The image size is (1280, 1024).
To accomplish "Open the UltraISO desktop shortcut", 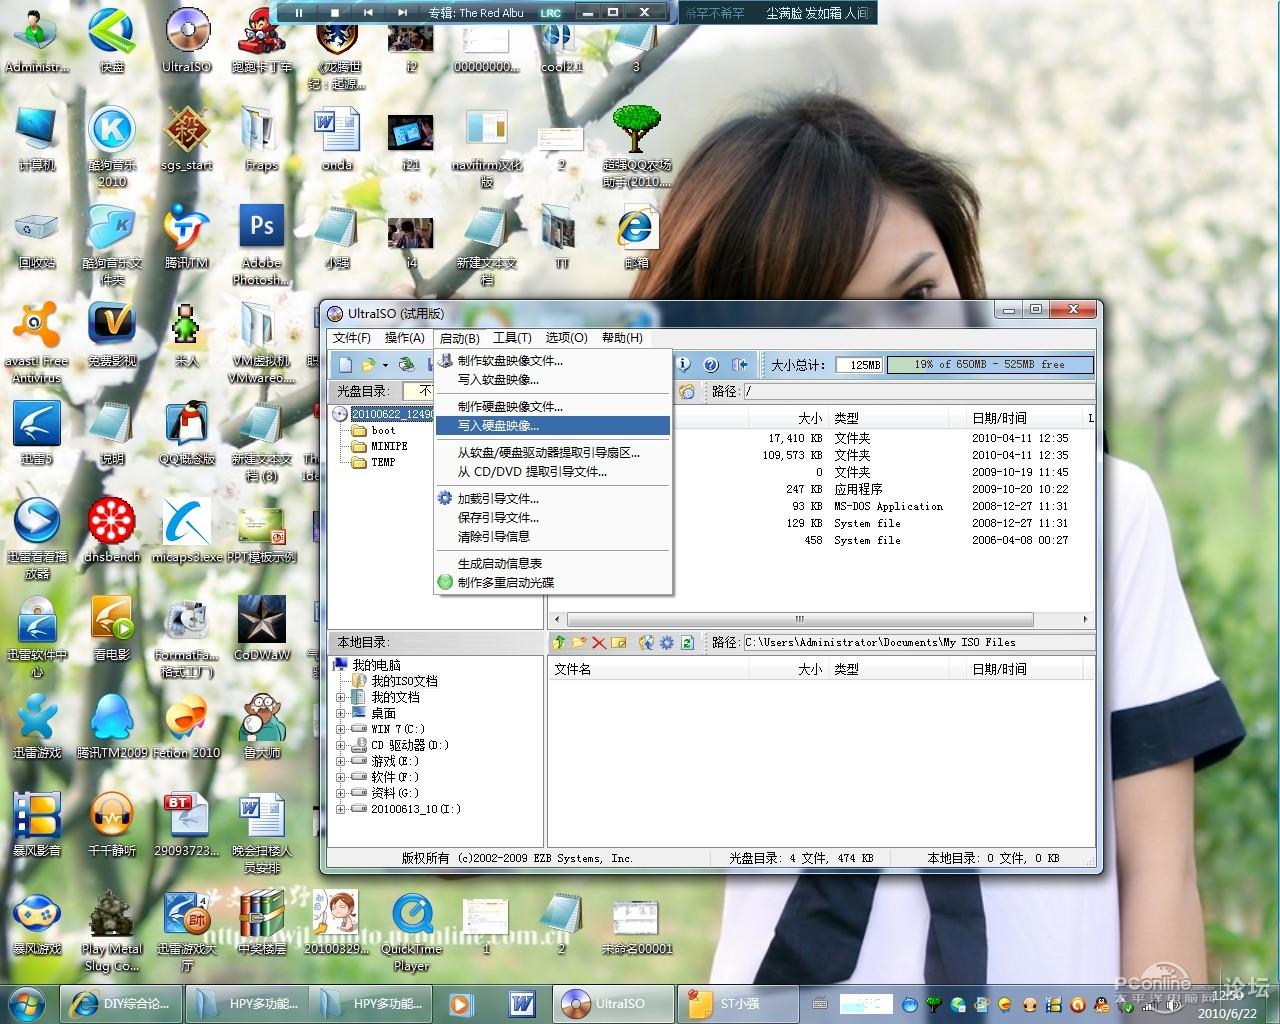I will (x=187, y=42).
